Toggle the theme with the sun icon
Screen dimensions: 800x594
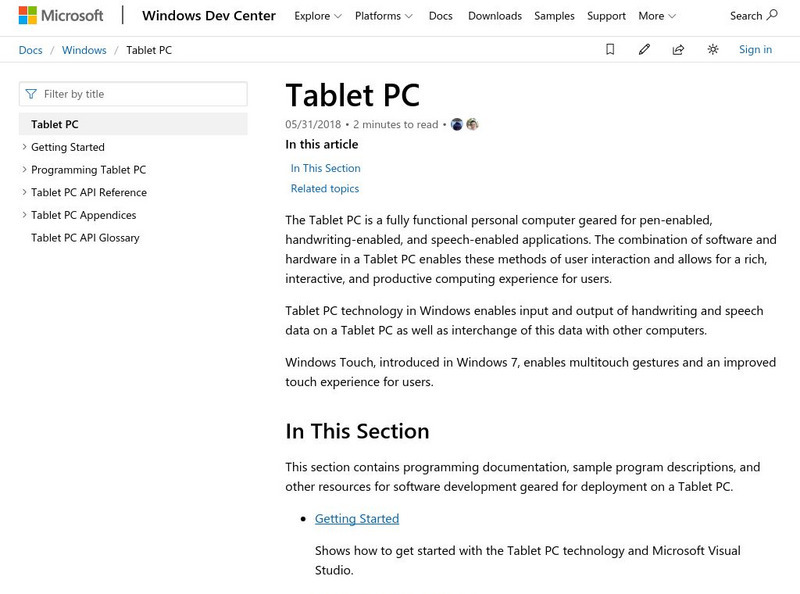(713, 49)
